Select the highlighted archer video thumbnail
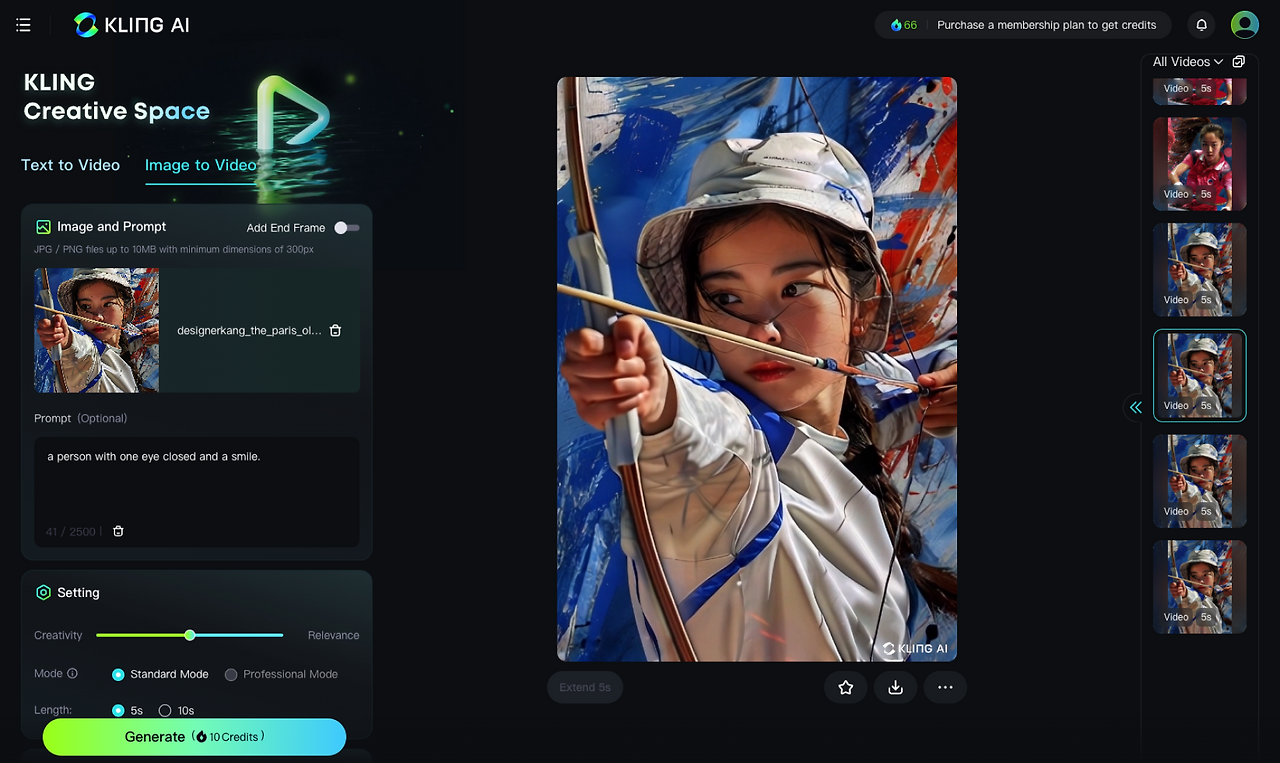This screenshot has width=1280, height=763. [x=1200, y=375]
